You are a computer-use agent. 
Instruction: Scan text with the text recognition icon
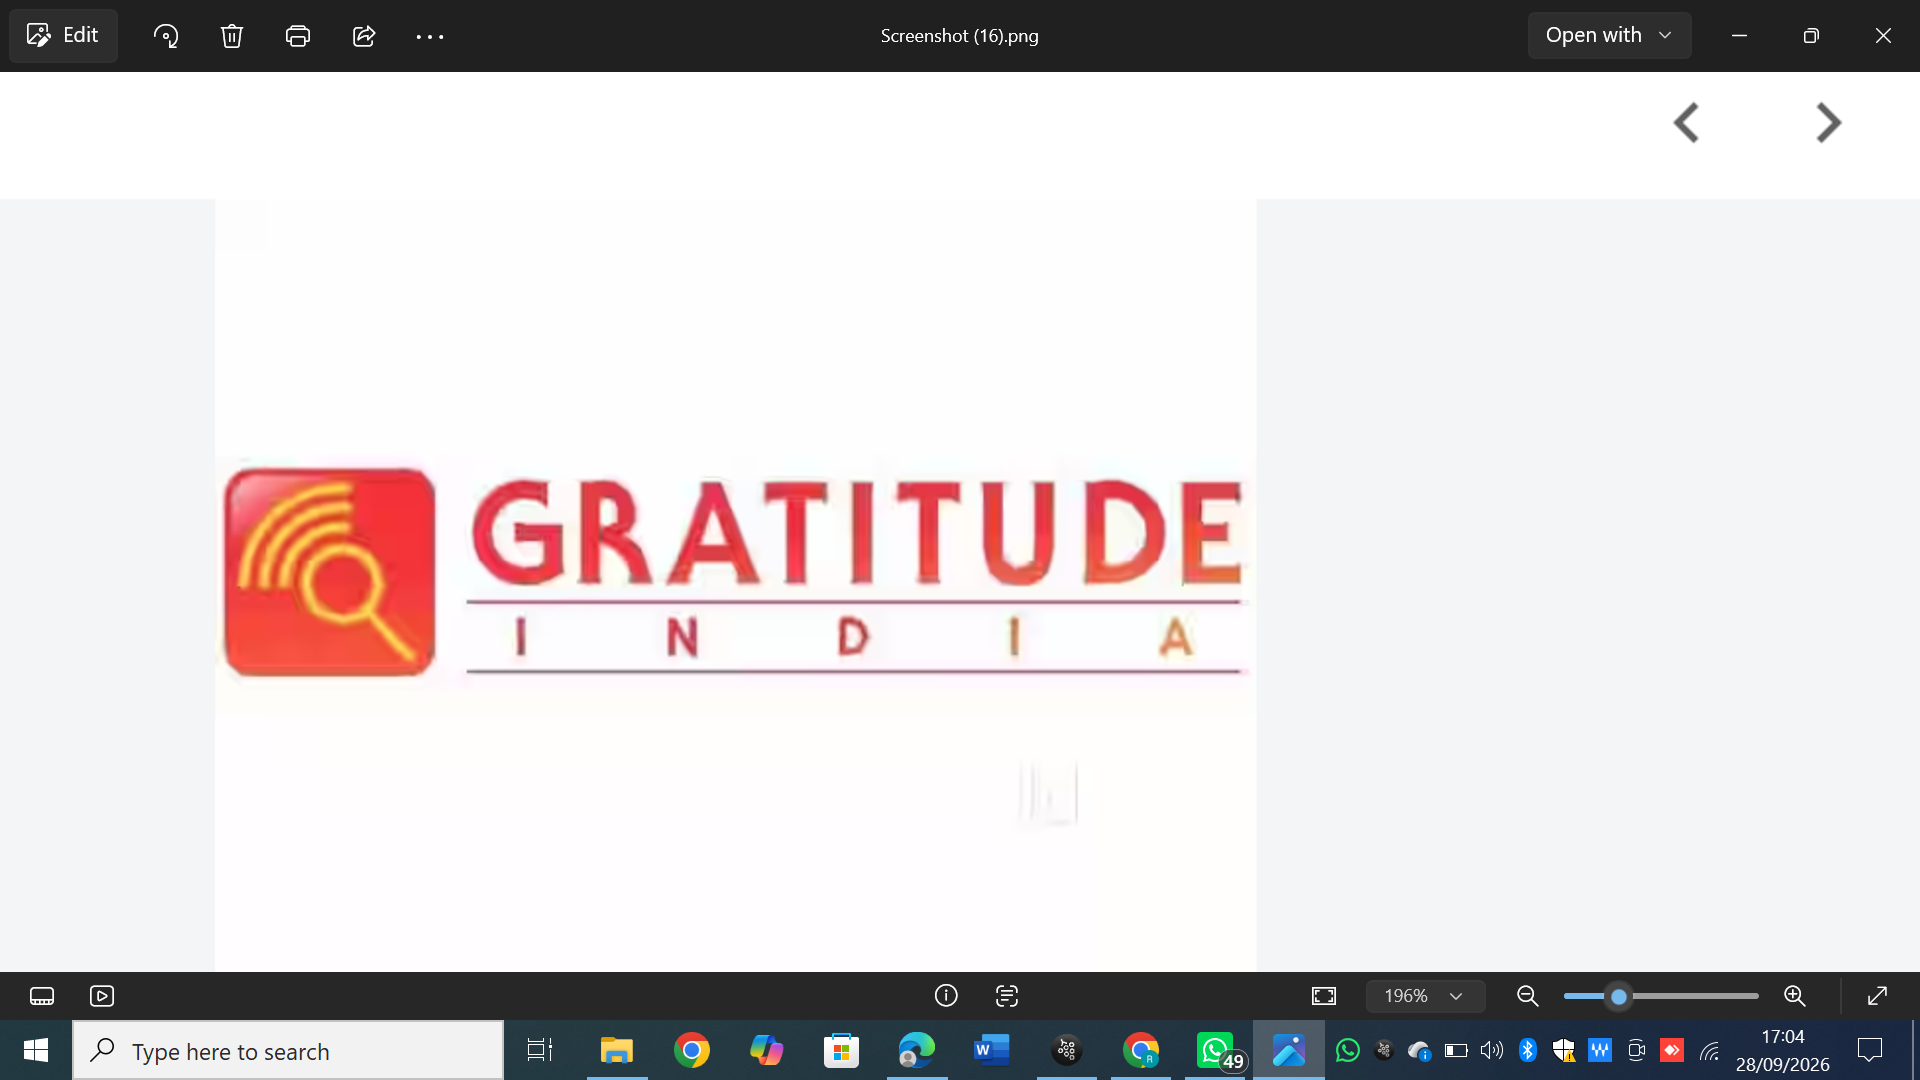pyautogui.click(x=1007, y=996)
